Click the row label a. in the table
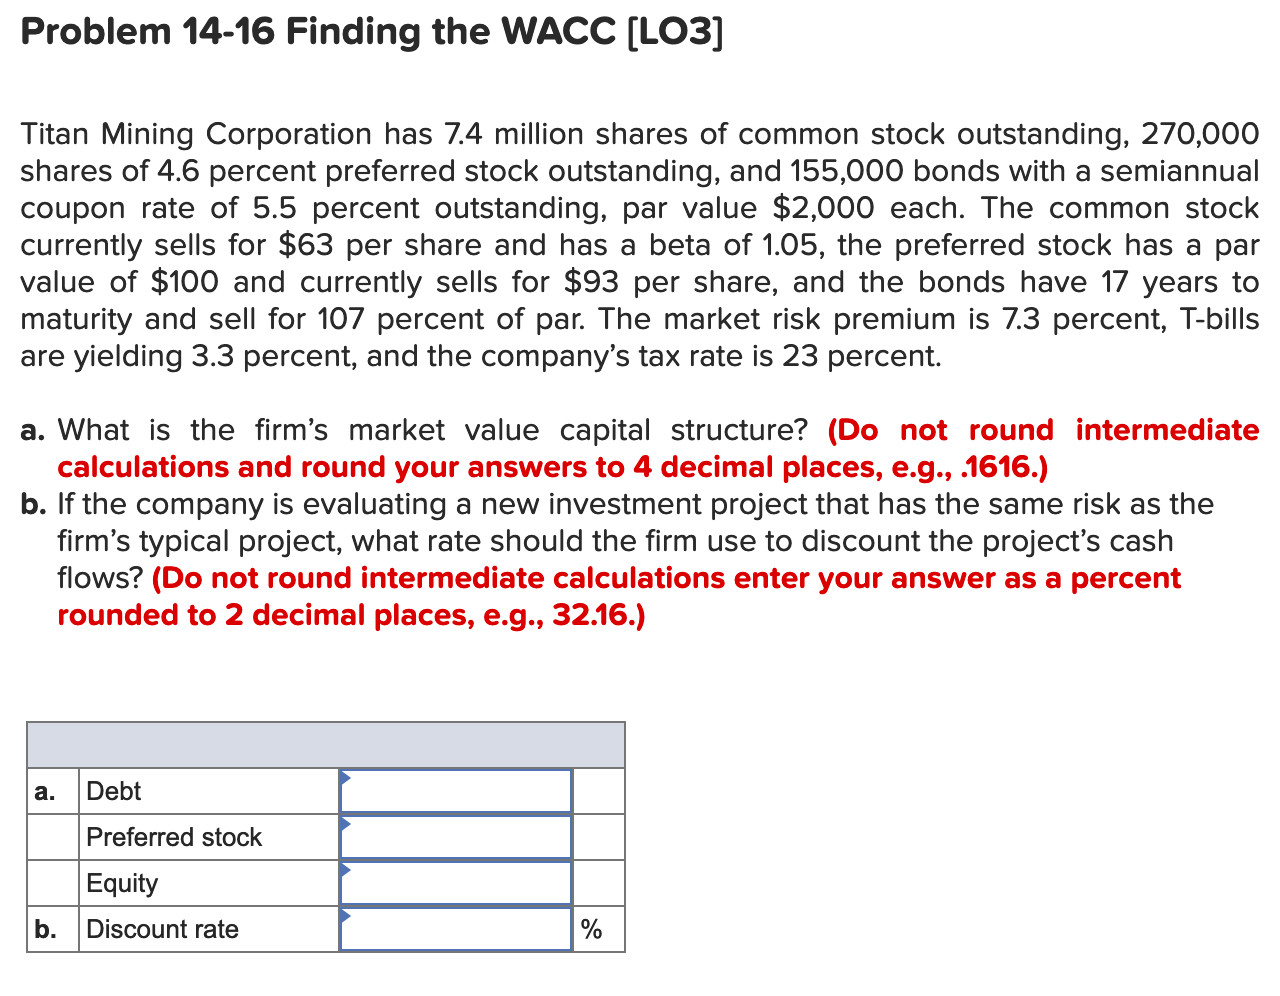The image size is (1280, 996). tap(44, 791)
